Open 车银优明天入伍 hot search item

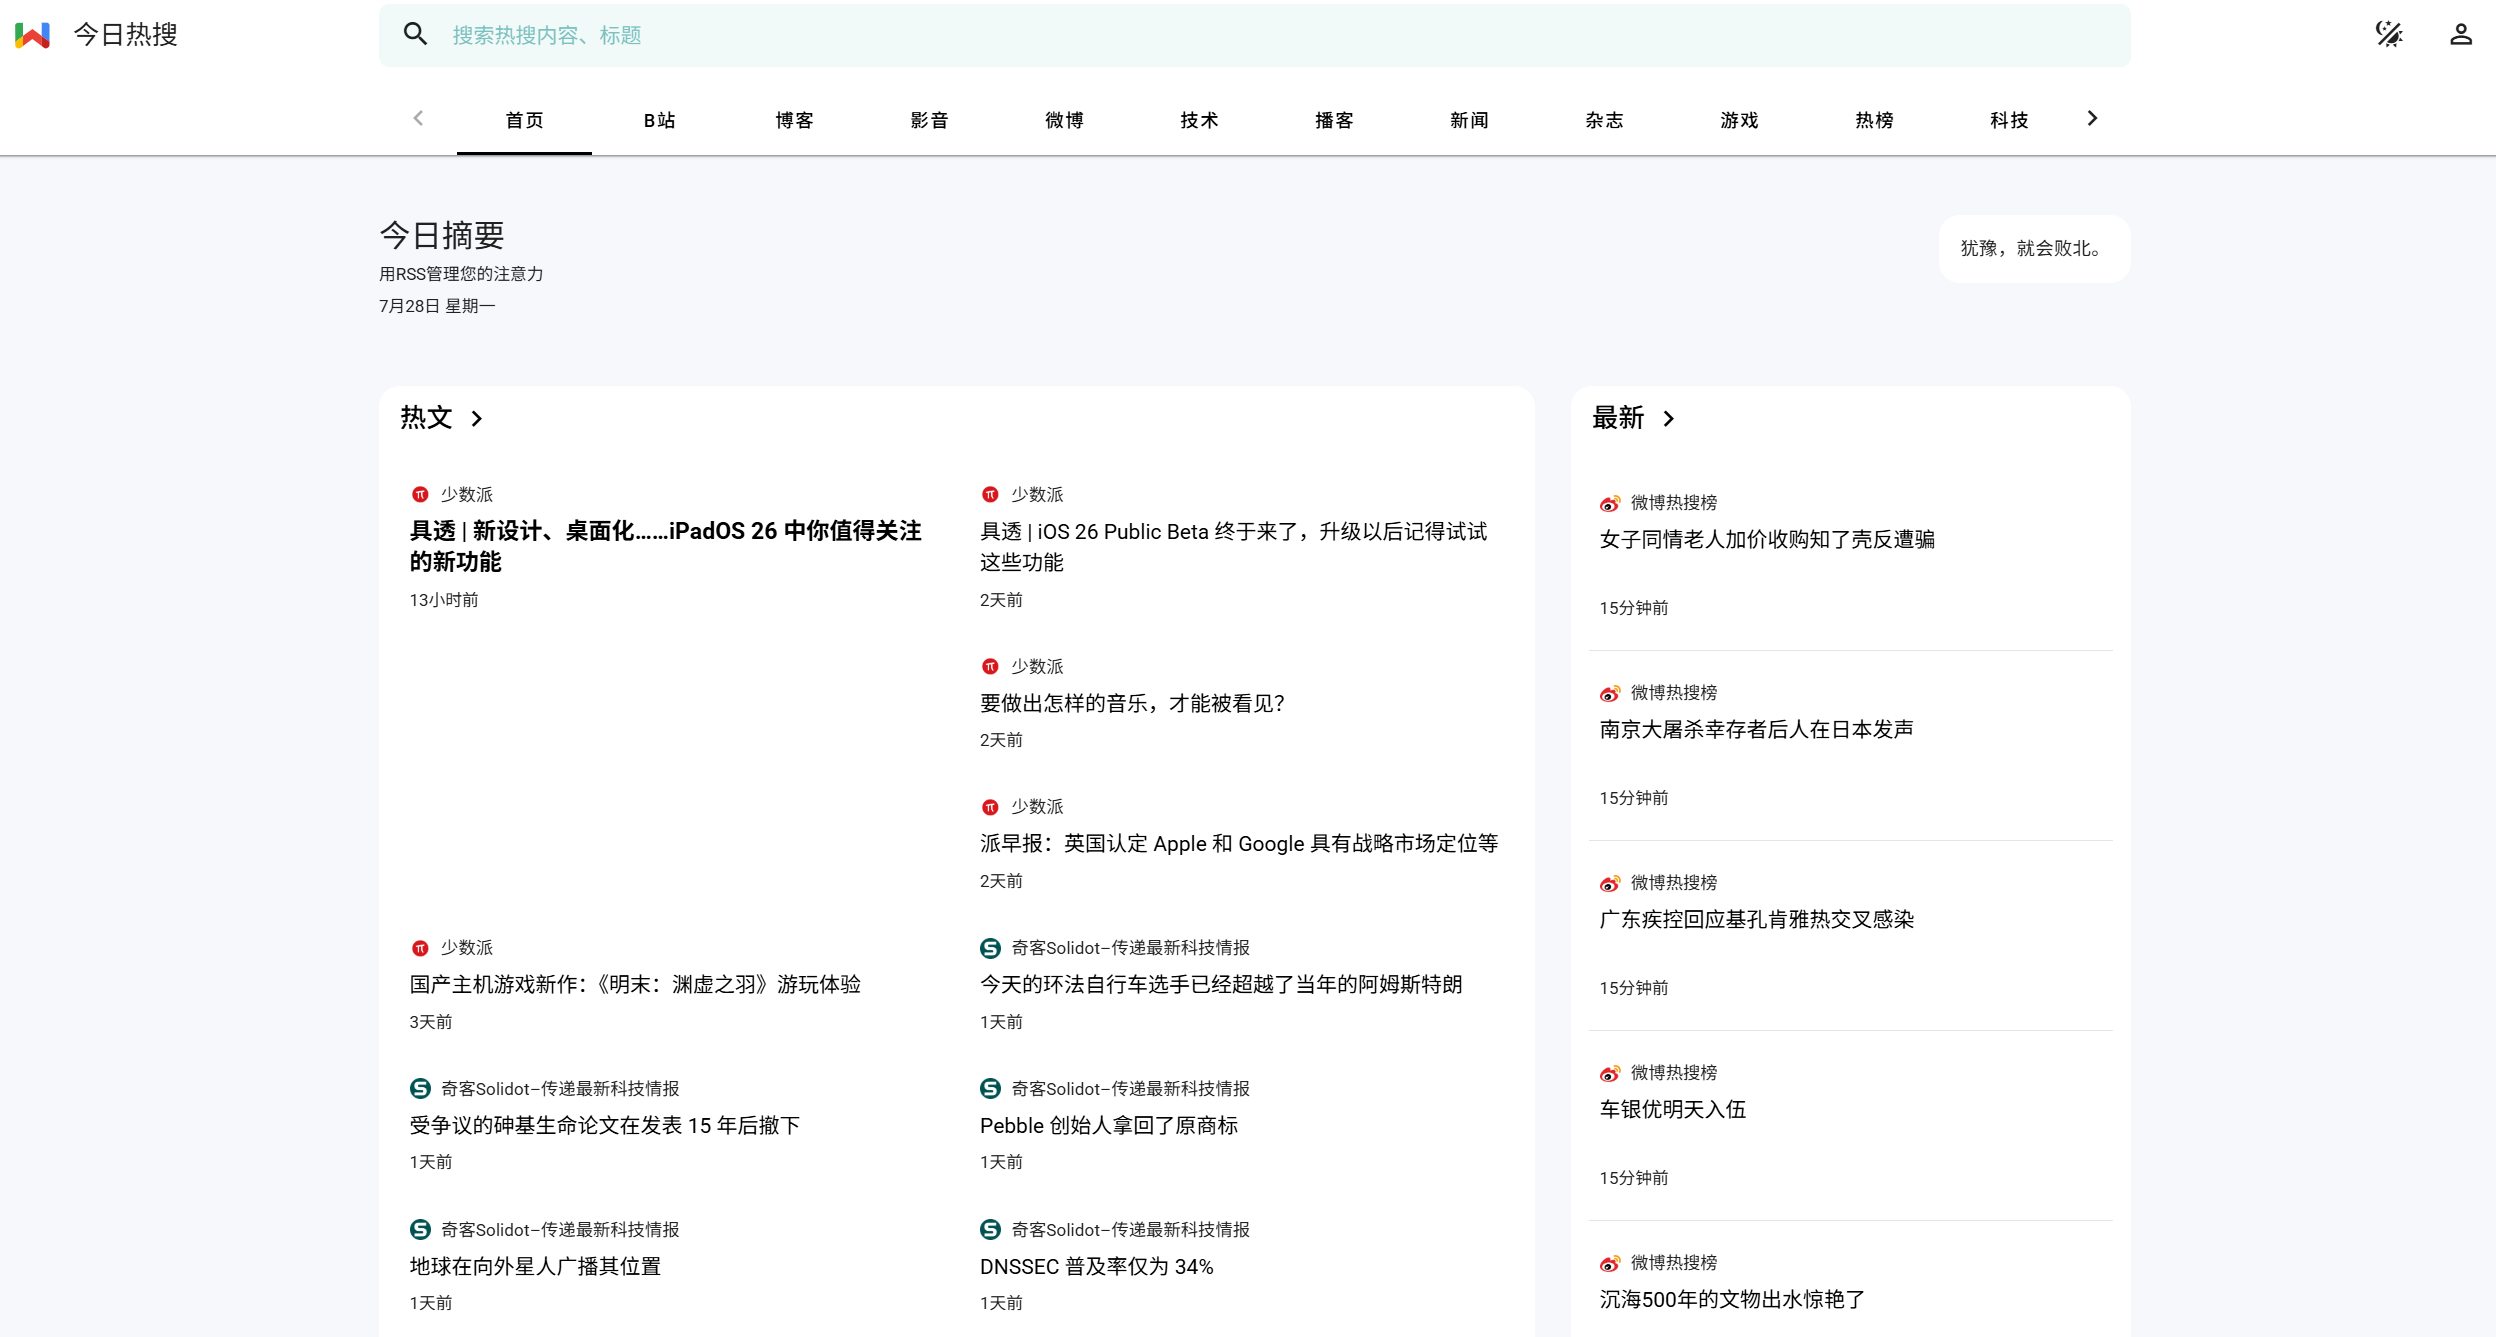point(1672,1110)
